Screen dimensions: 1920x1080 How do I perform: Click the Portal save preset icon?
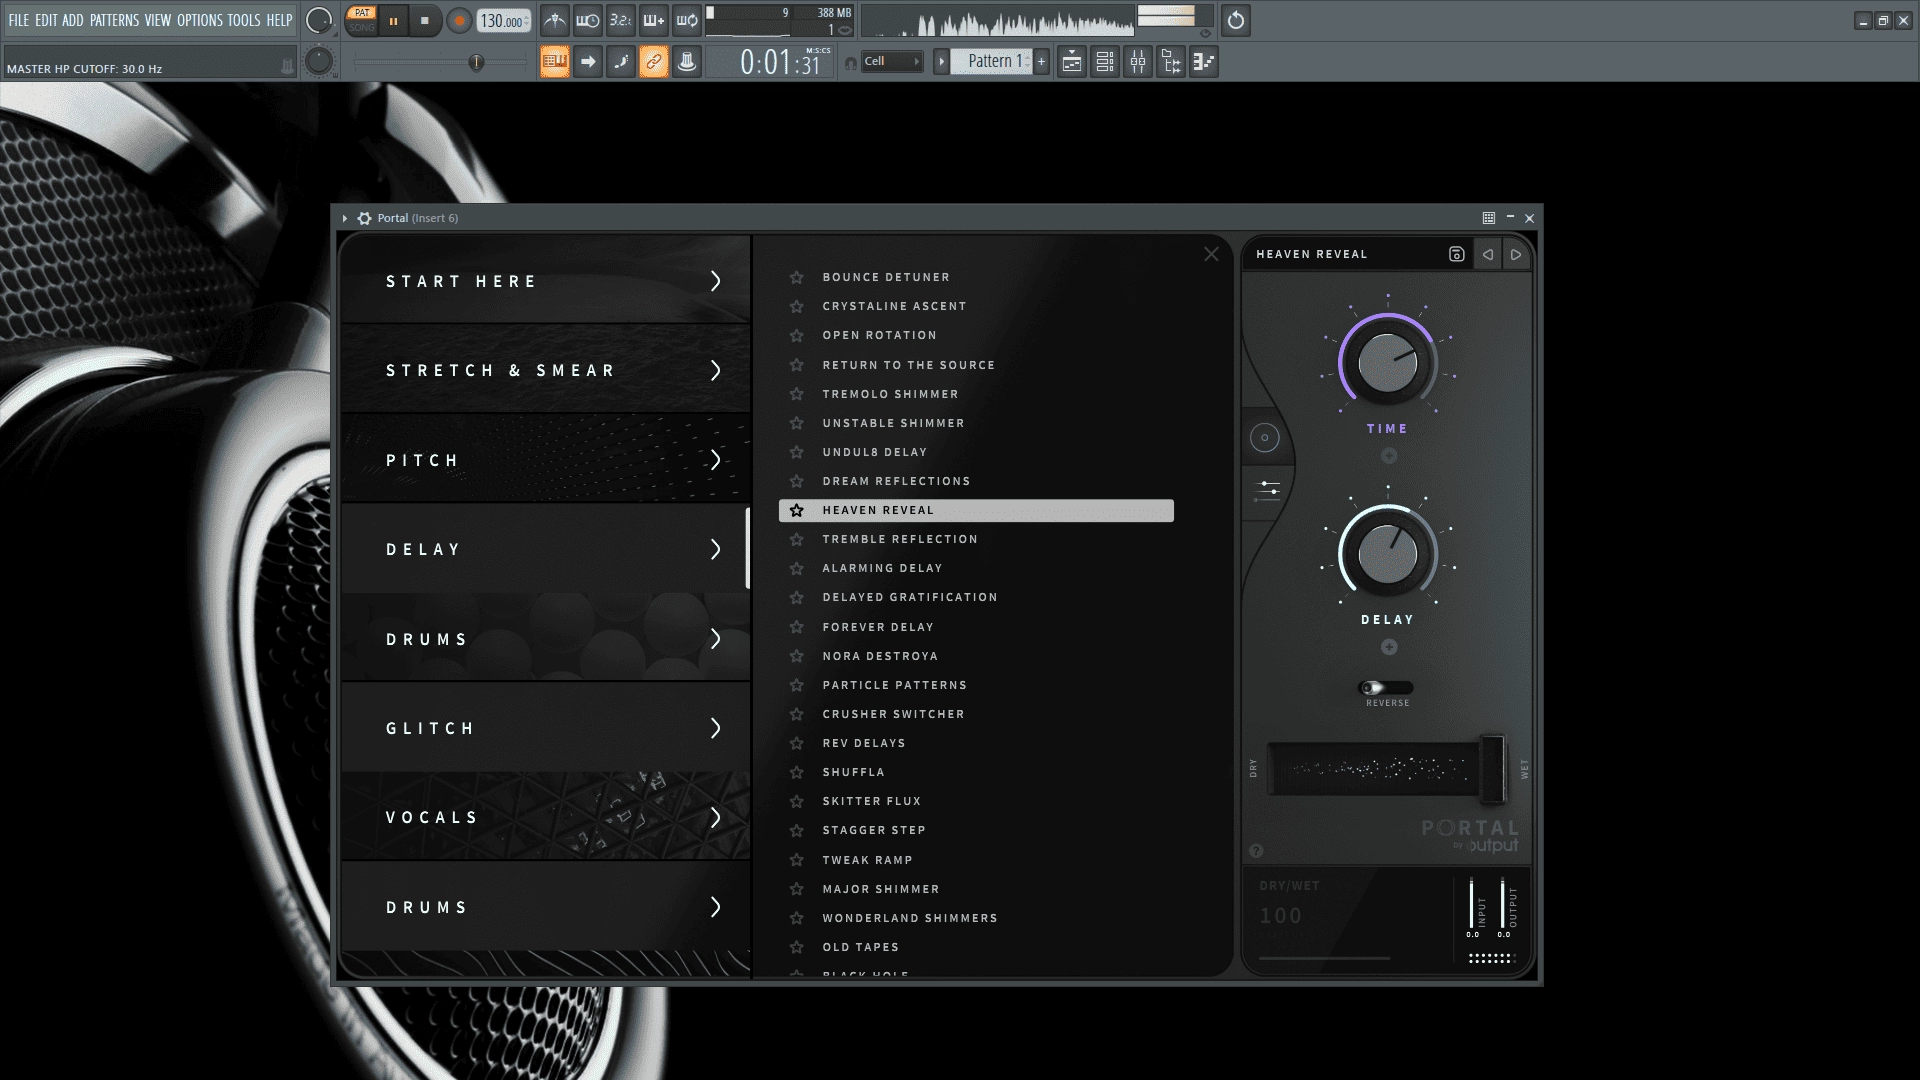pos(1456,254)
